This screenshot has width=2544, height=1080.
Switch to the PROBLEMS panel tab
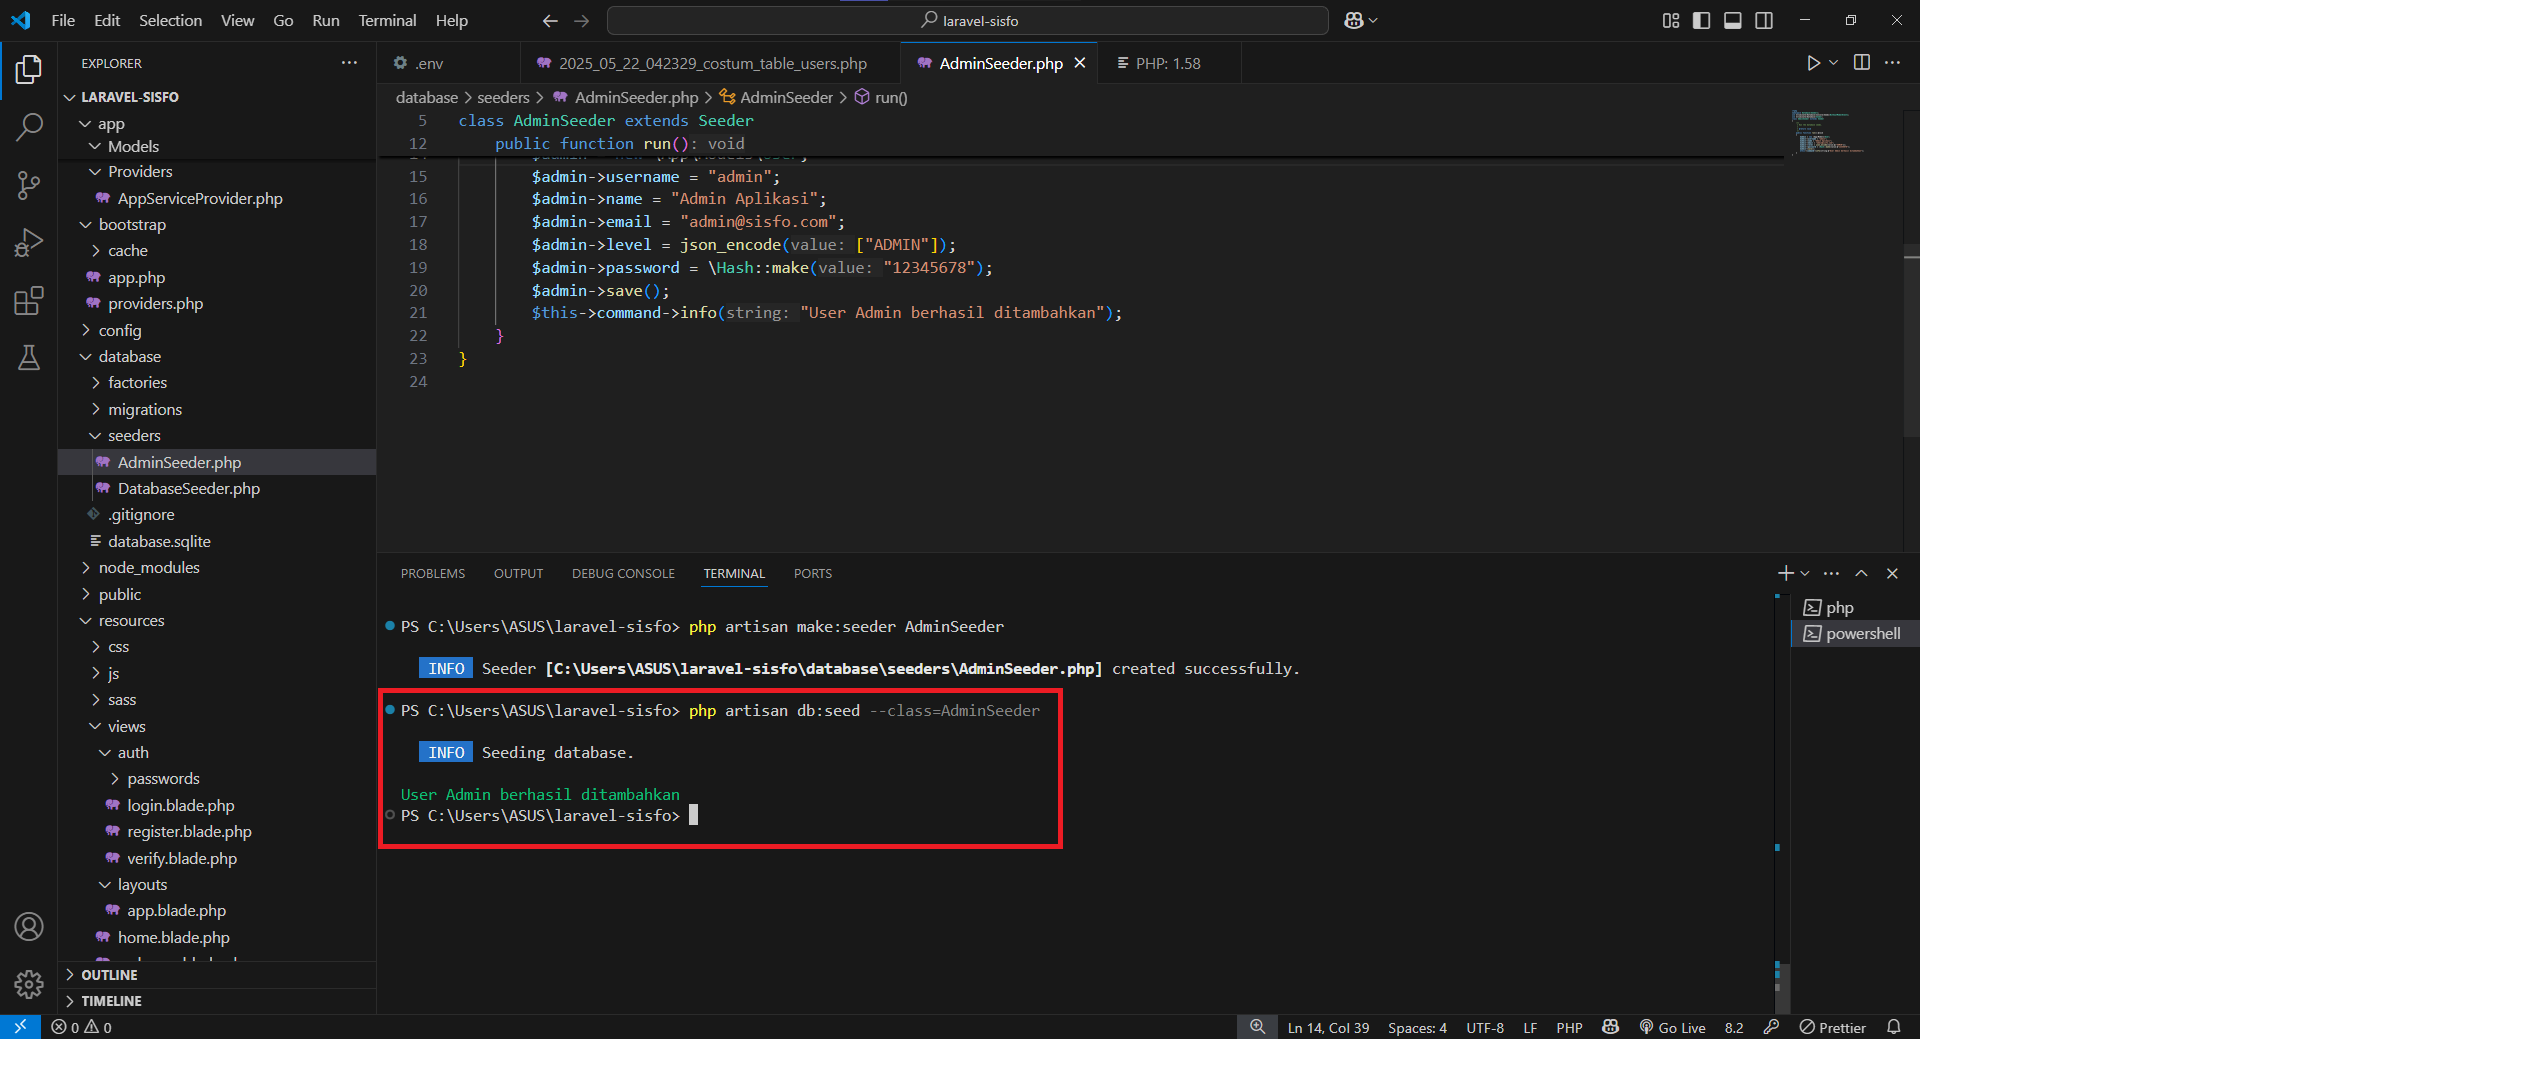(x=432, y=574)
